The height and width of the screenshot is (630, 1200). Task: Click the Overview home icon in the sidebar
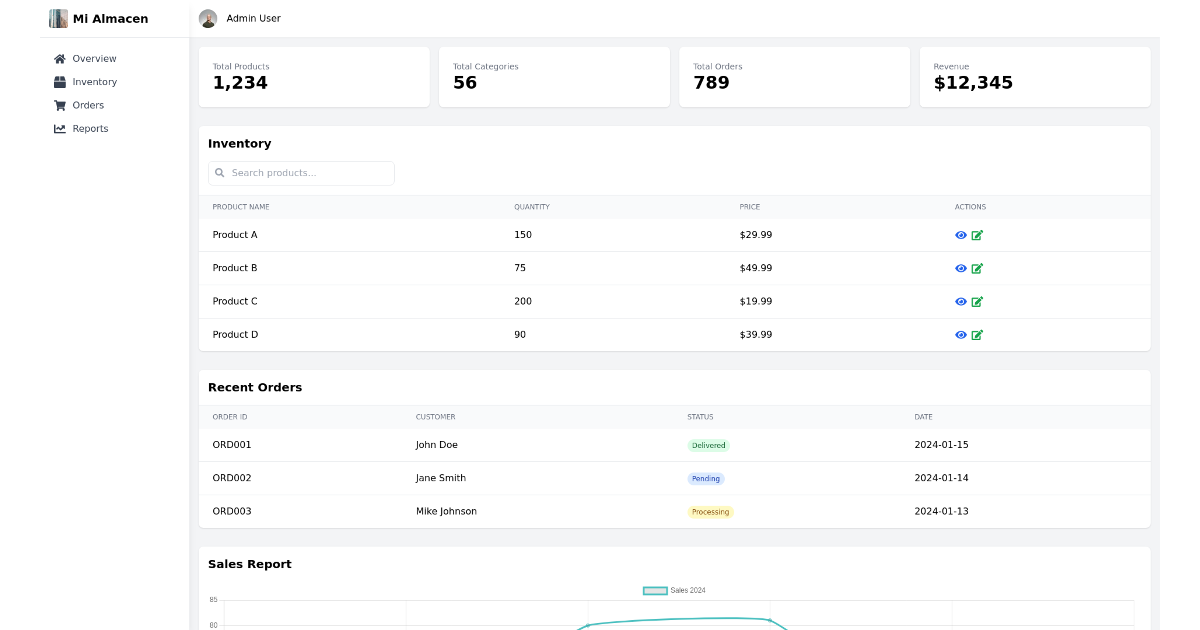click(x=60, y=58)
